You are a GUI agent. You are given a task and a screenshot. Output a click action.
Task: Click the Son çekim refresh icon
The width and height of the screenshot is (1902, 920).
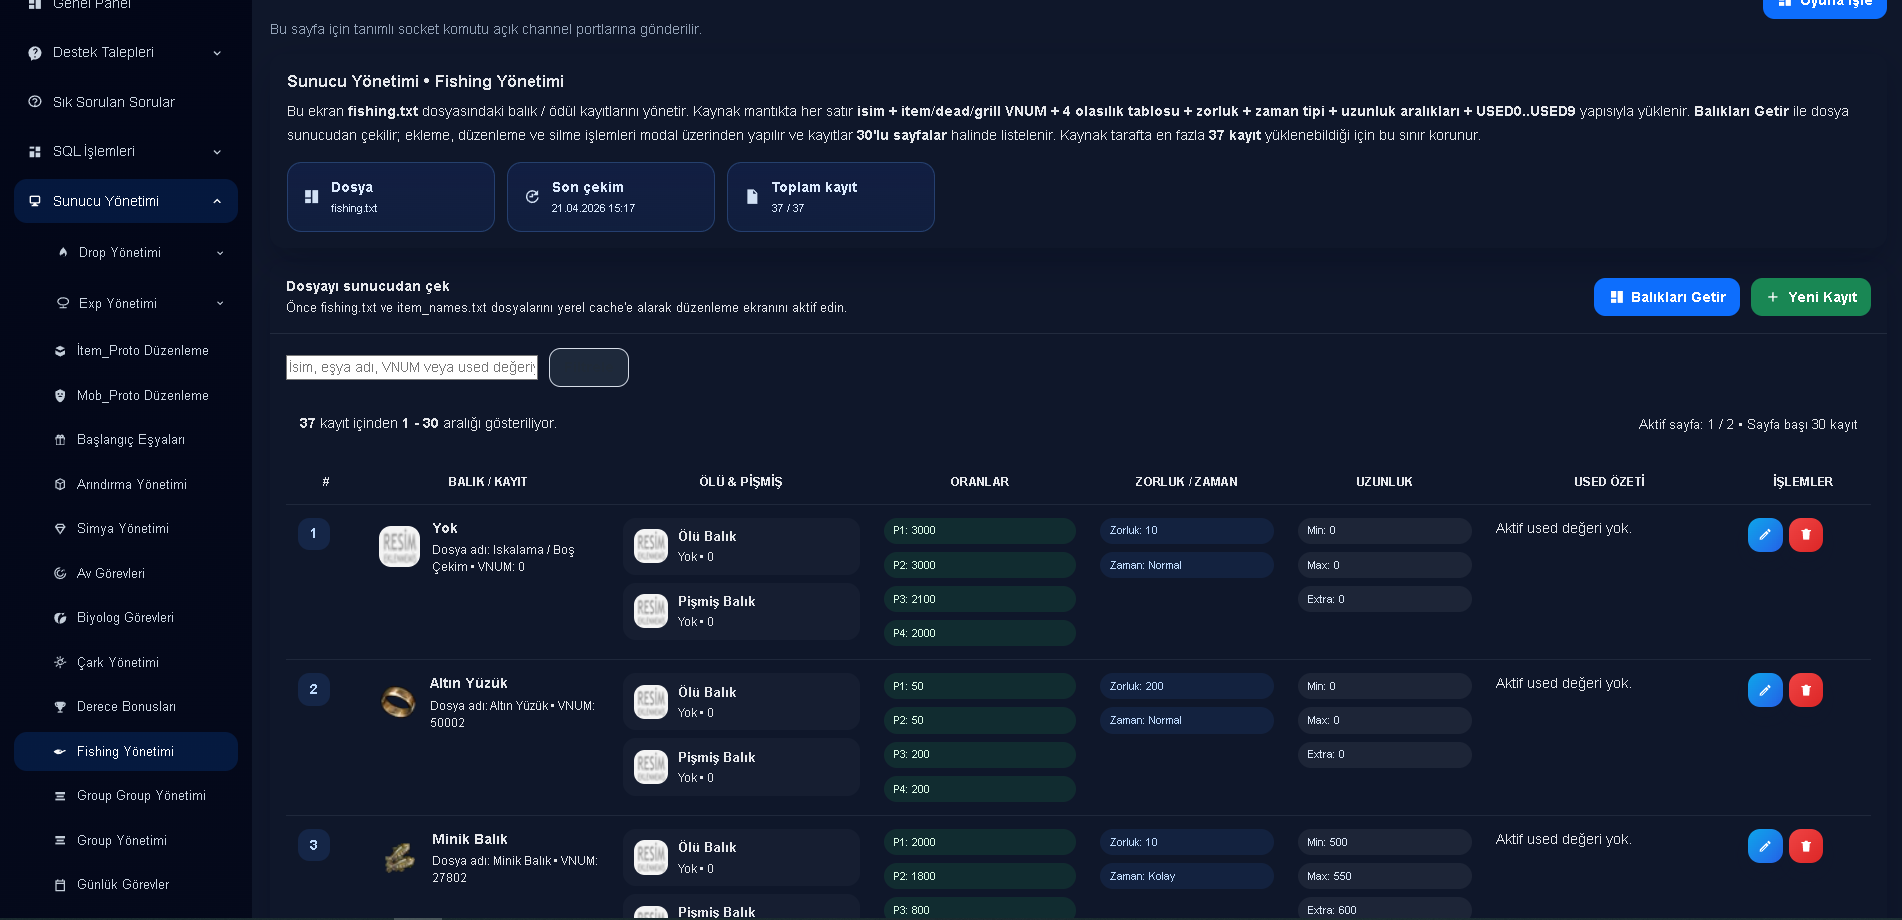click(532, 197)
